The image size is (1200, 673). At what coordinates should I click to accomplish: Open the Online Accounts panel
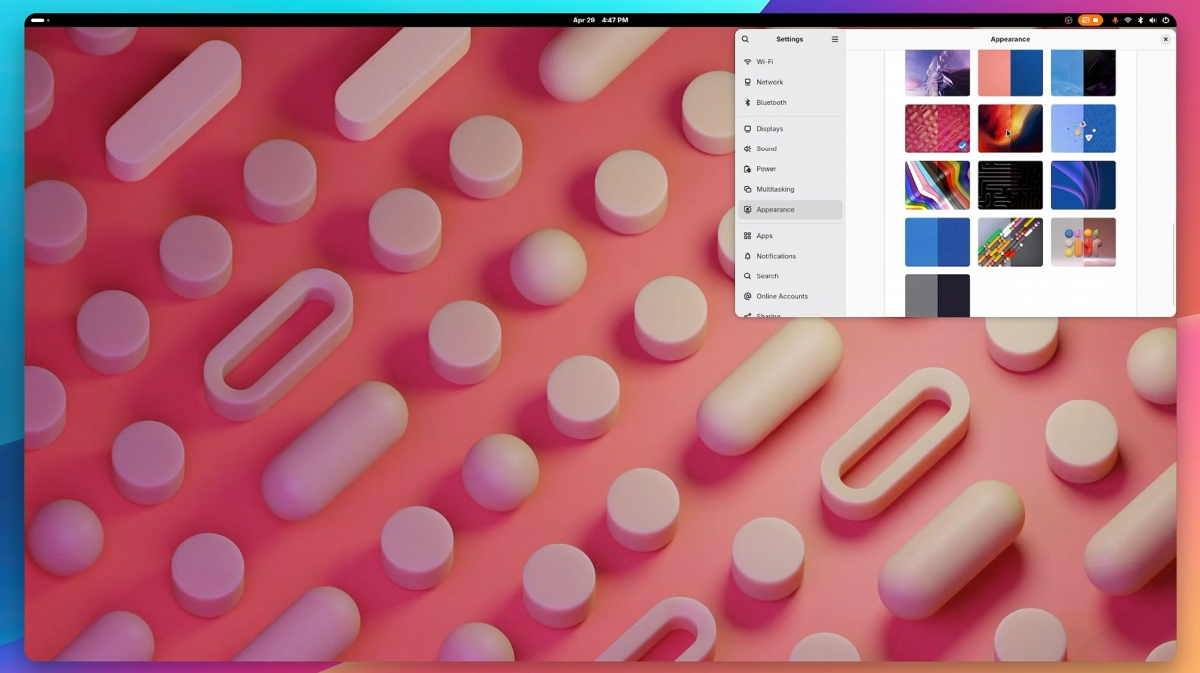tap(790, 296)
